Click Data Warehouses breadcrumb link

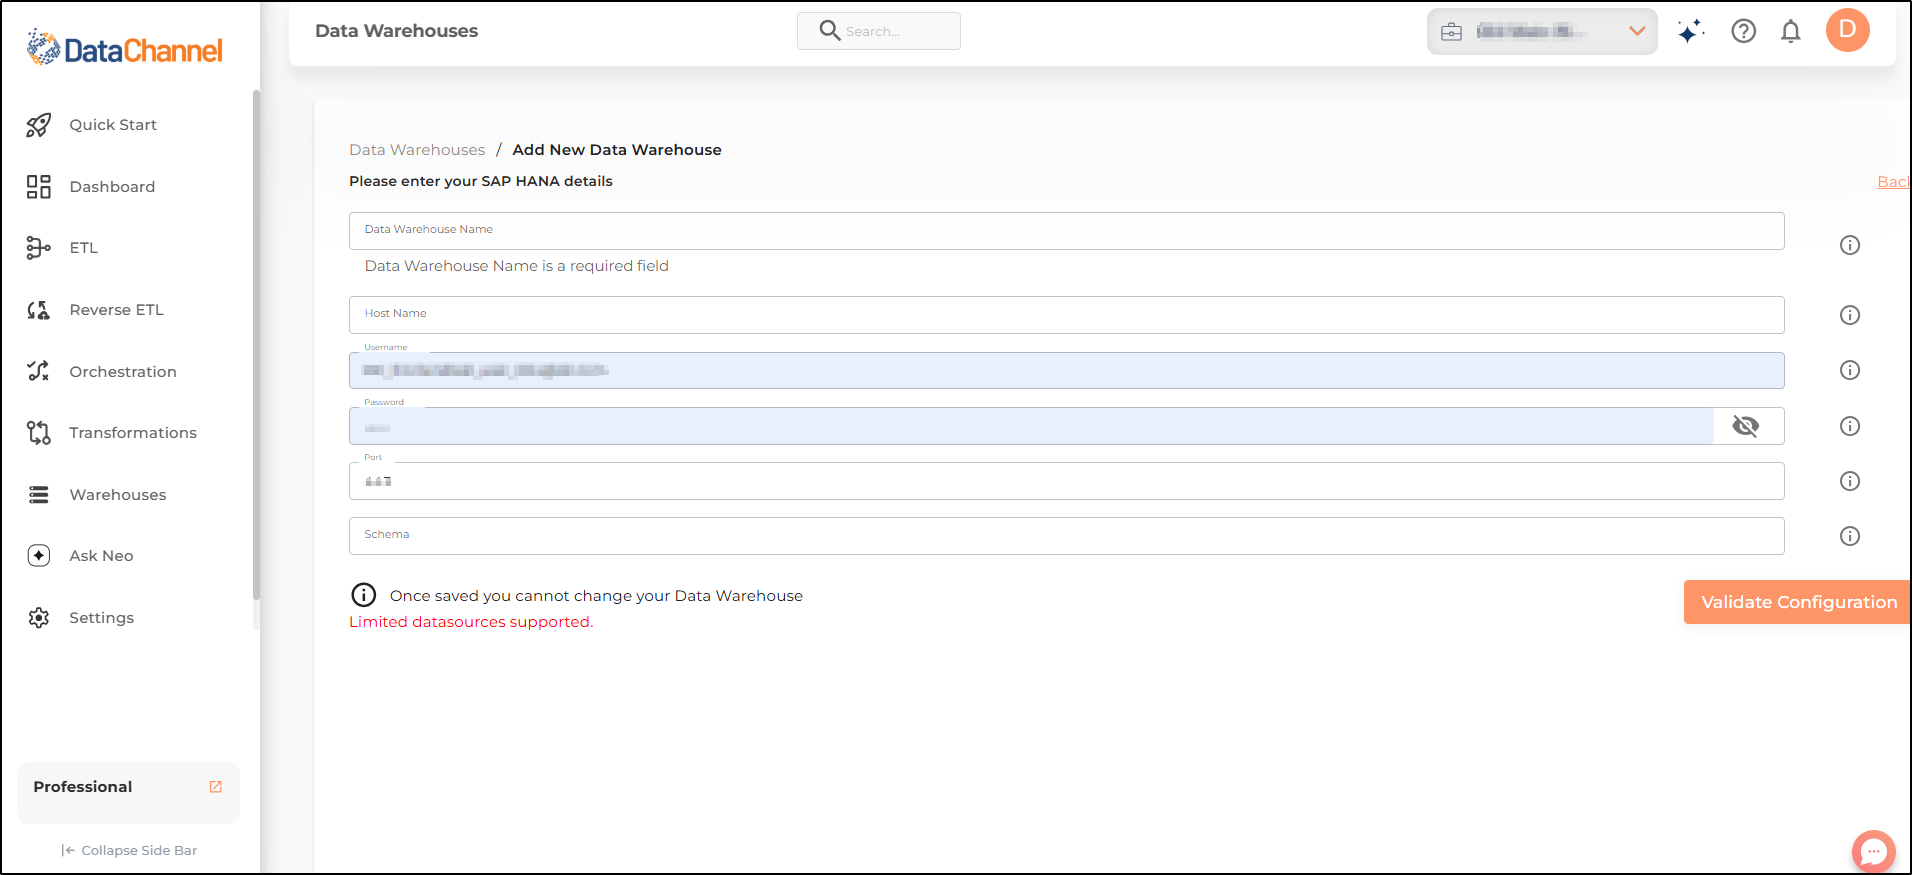click(417, 150)
